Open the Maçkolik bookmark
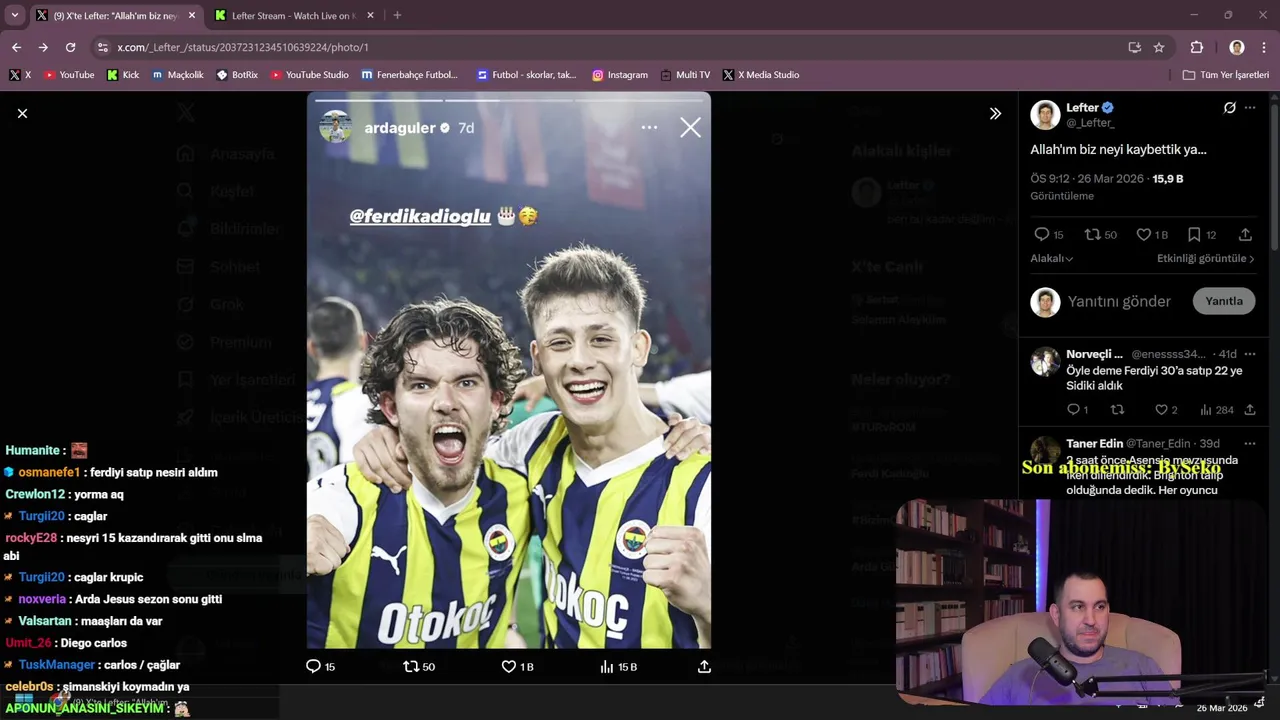This screenshot has width=1280, height=720. 178,75
